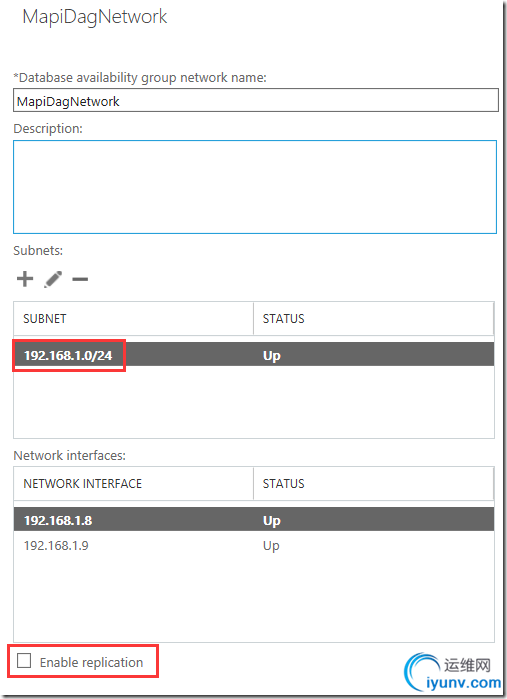Click empty area in subnets list
This screenshot has height=699, width=507.
[254, 402]
